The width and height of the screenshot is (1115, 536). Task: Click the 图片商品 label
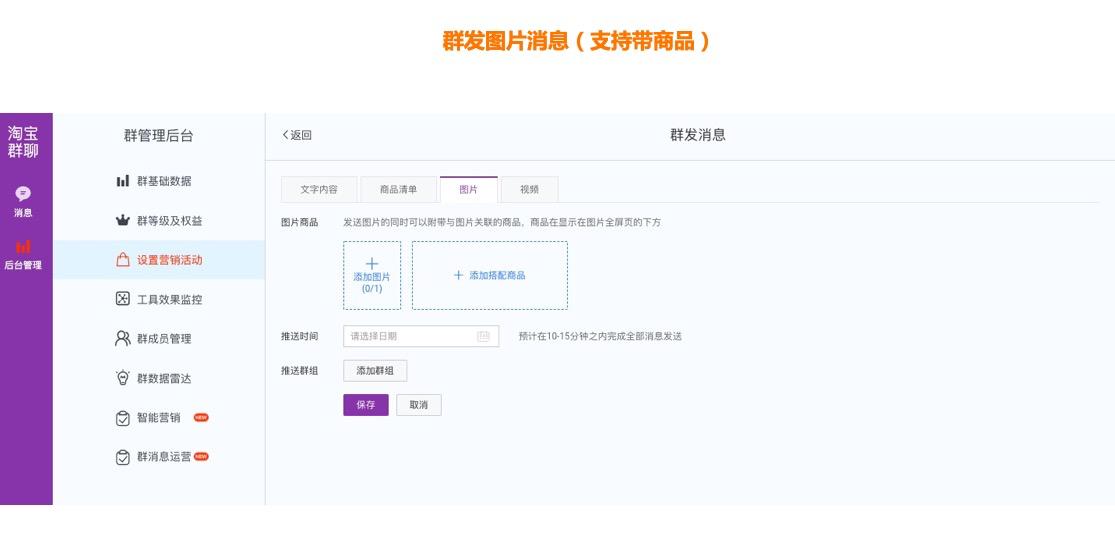tap(299, 223)
